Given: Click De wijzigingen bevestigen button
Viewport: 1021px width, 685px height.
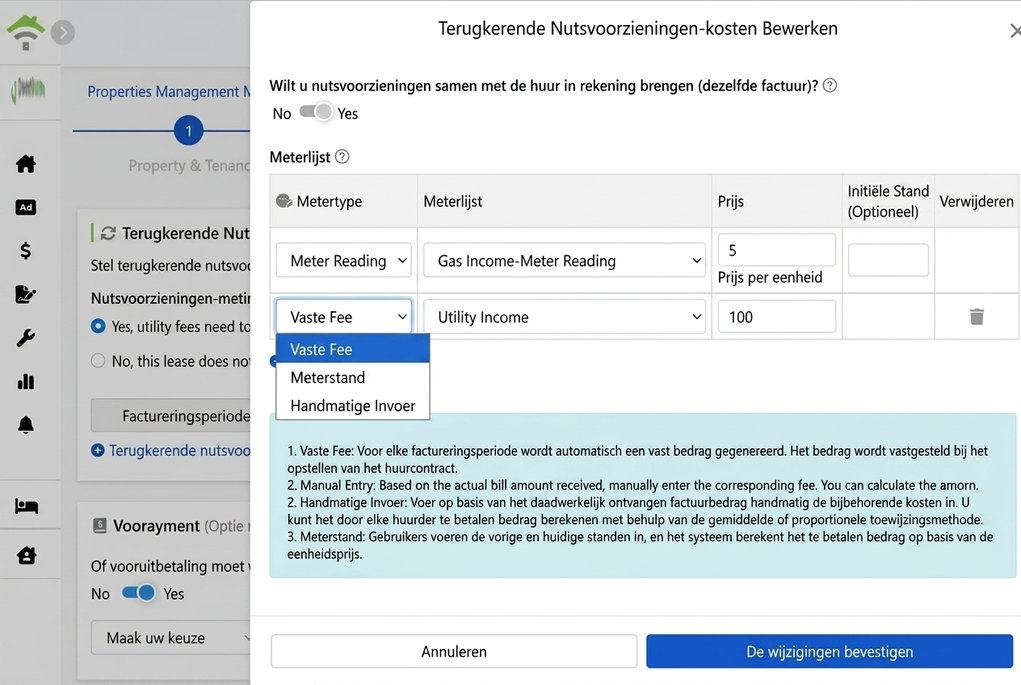Looking at the screenshot, I should point(830,651).
